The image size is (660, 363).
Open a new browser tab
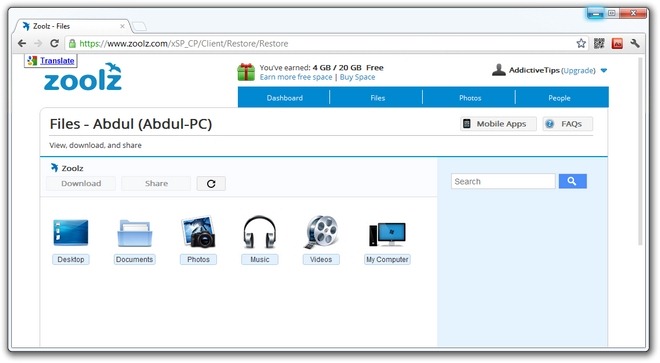pos(139,27)
